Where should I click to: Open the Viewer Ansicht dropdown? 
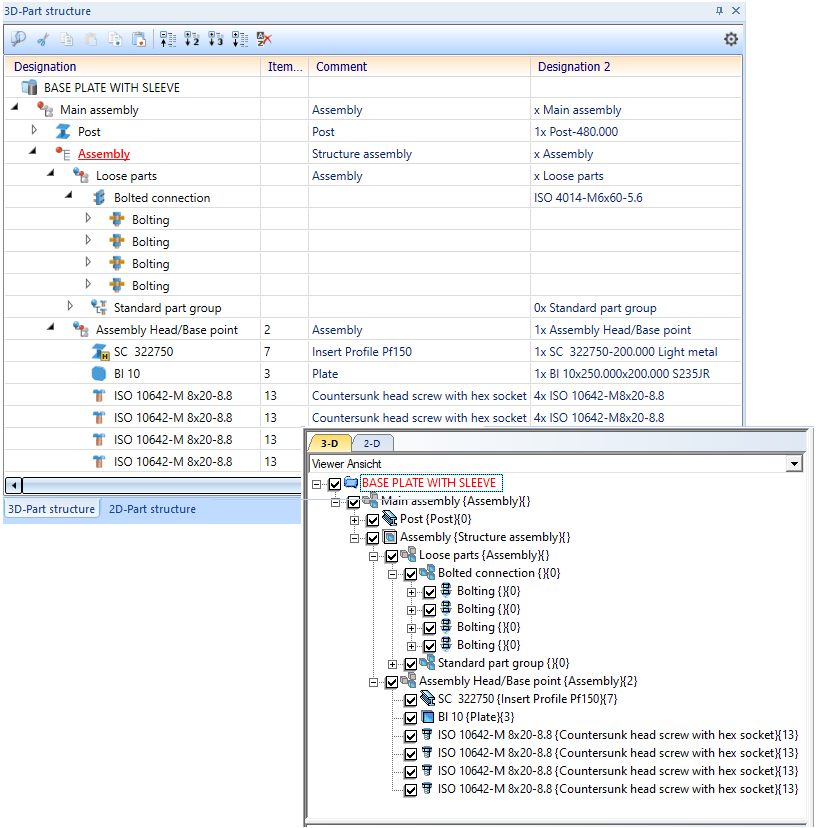795,464
